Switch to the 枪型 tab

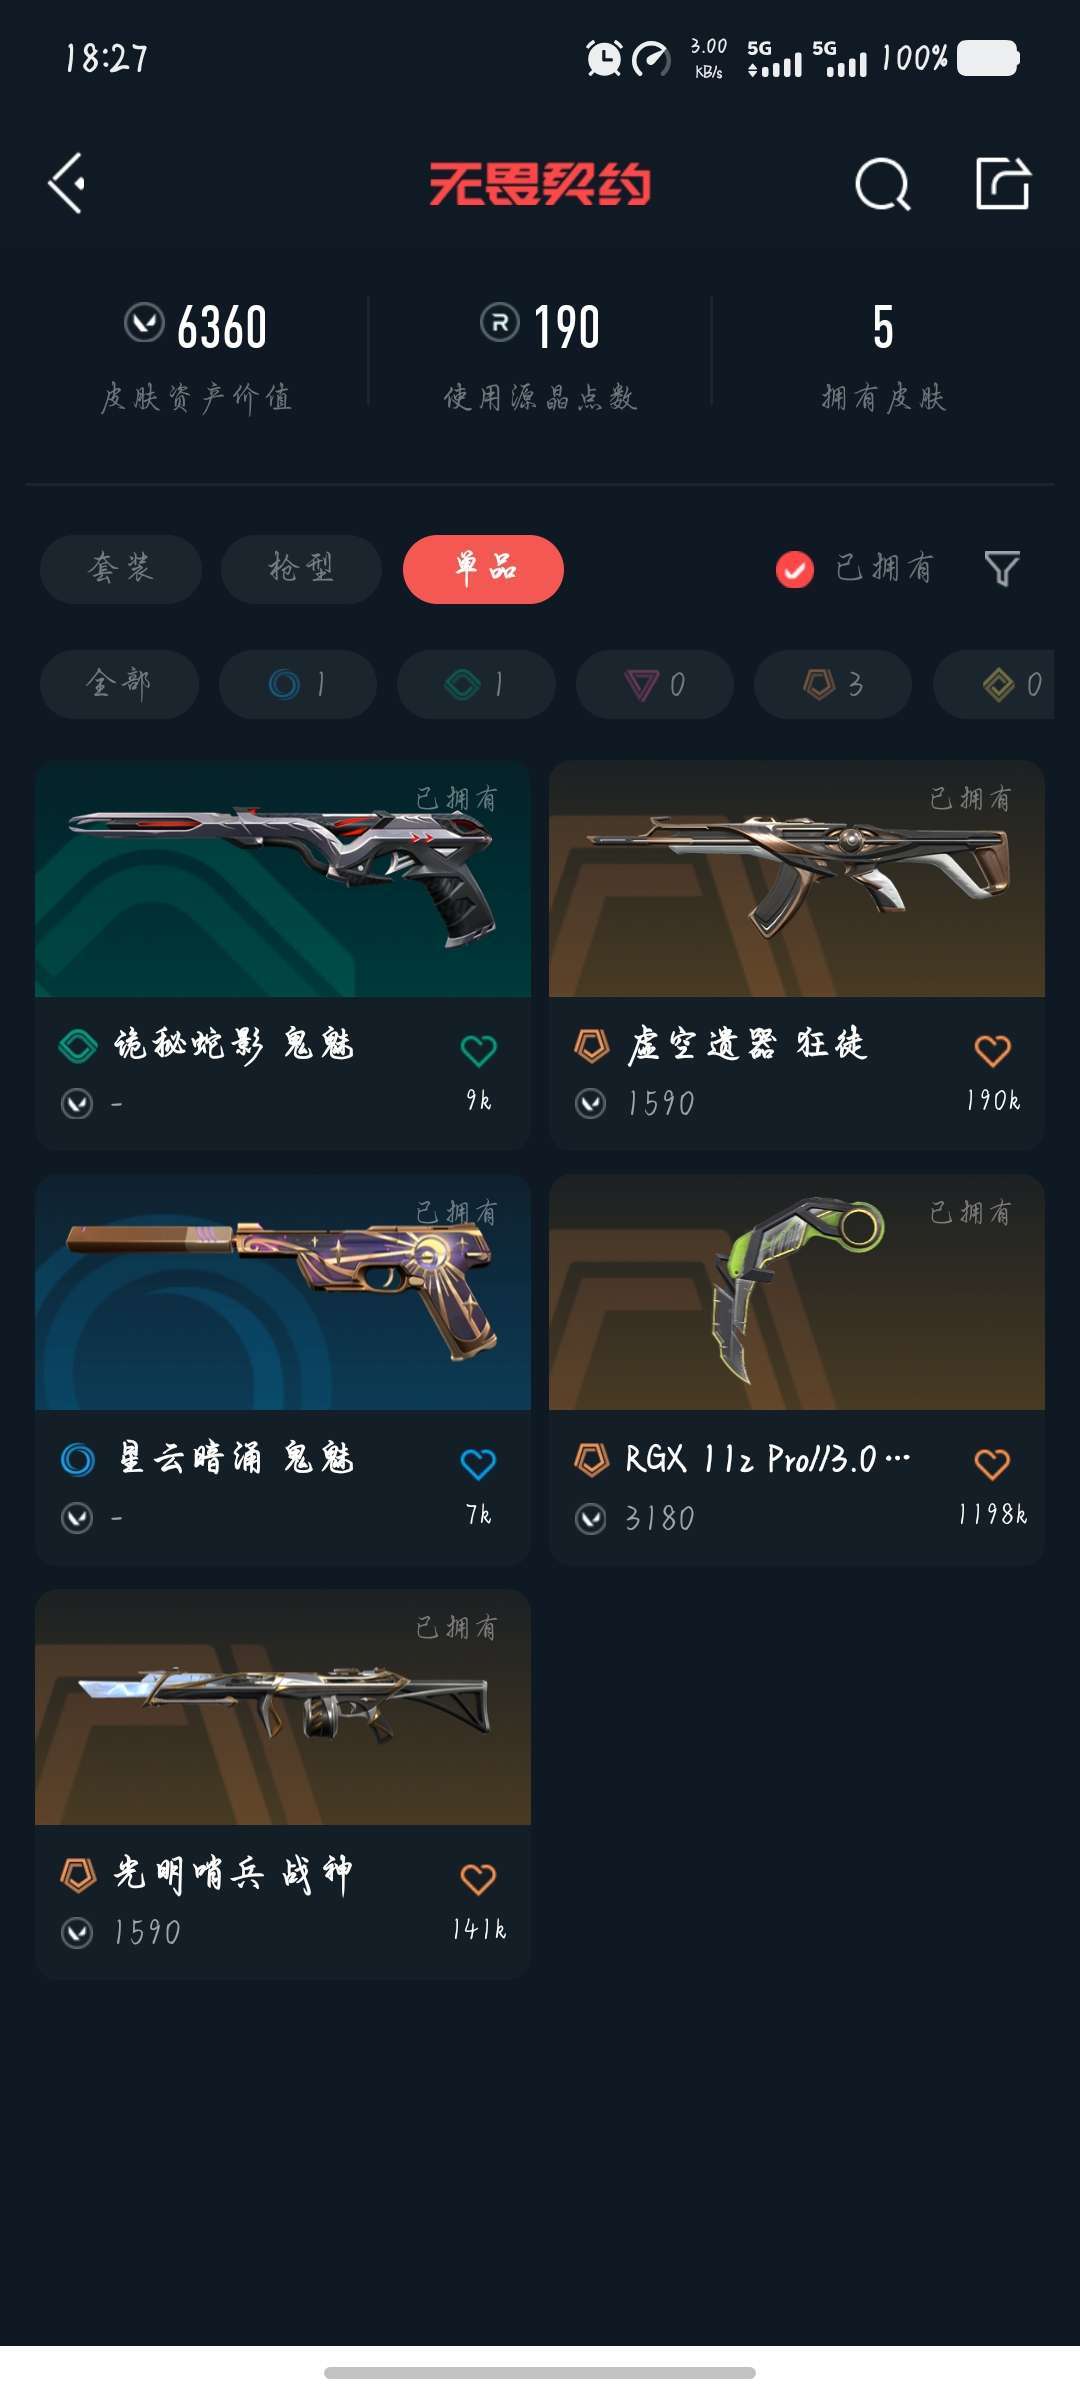pyautogui.click(x=301, y=569)
